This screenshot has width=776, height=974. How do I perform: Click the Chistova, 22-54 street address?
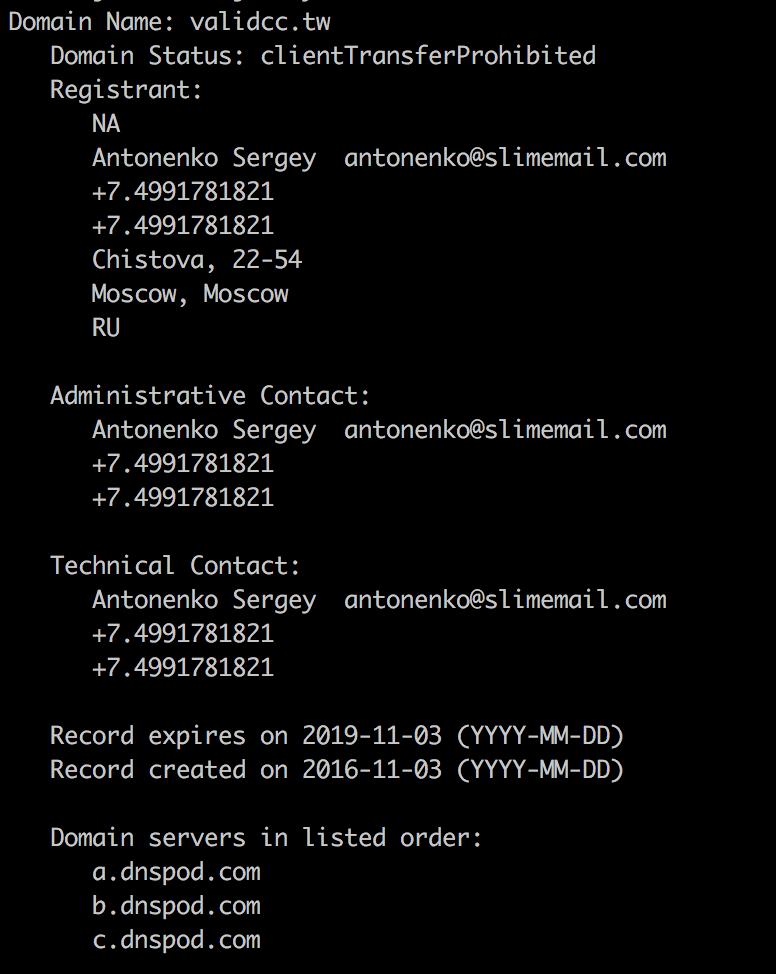pos(197,259)
